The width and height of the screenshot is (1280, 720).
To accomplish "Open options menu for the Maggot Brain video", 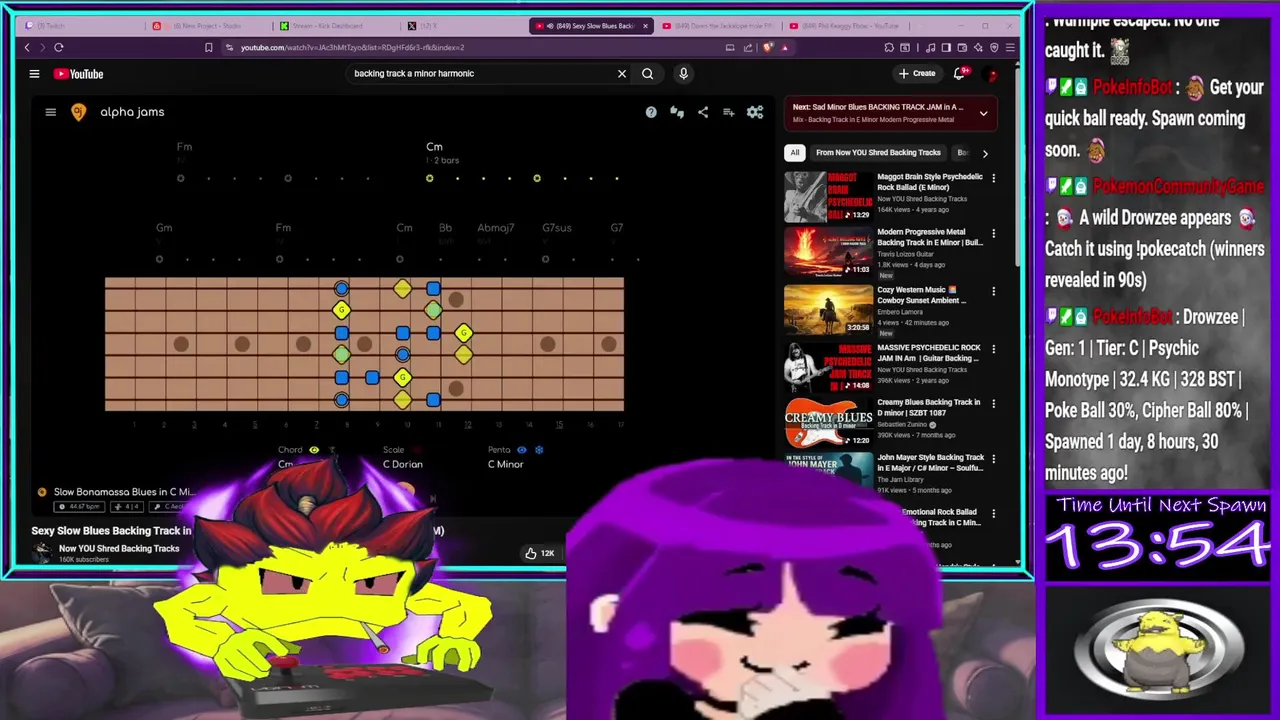I will [x=993, y=178].
